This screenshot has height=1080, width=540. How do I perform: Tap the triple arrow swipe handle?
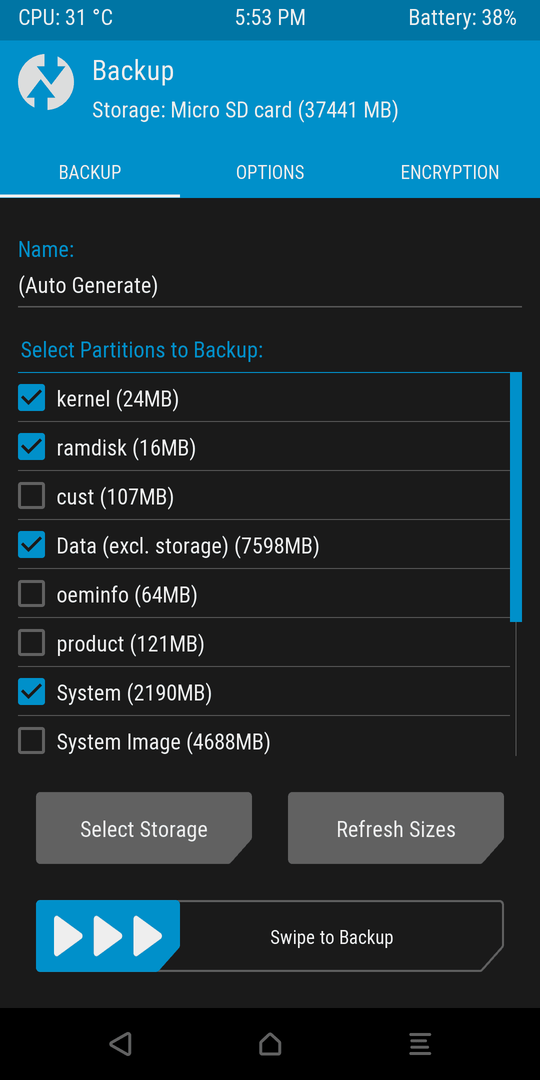(x=108, y=936)
